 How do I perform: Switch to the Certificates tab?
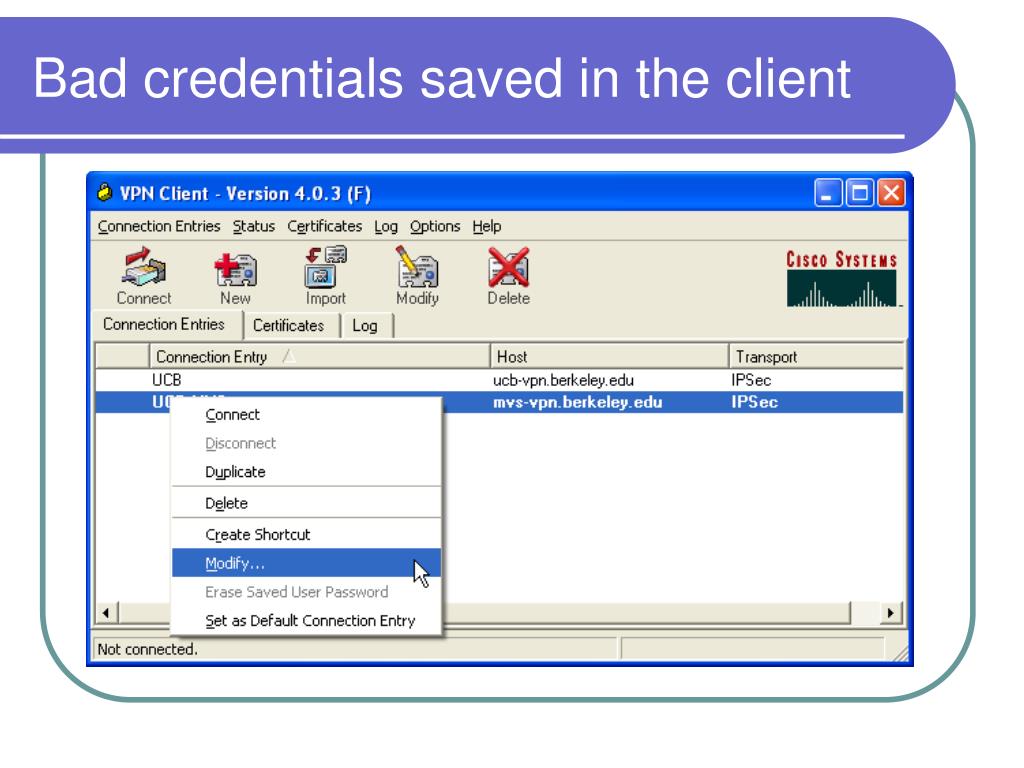point(291,325)
